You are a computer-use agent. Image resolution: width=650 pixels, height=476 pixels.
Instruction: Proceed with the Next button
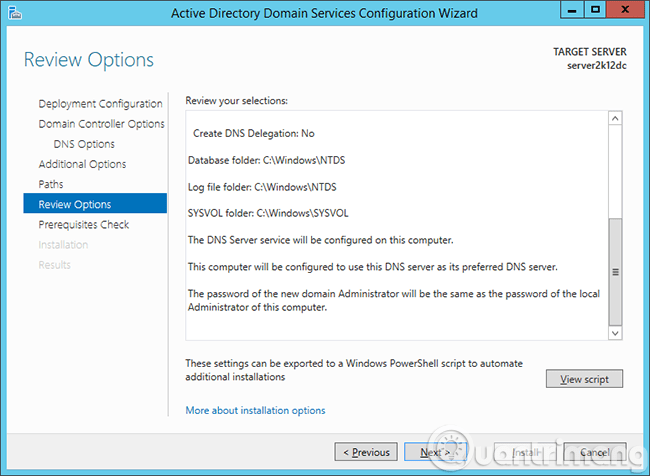tap(435, 452)
